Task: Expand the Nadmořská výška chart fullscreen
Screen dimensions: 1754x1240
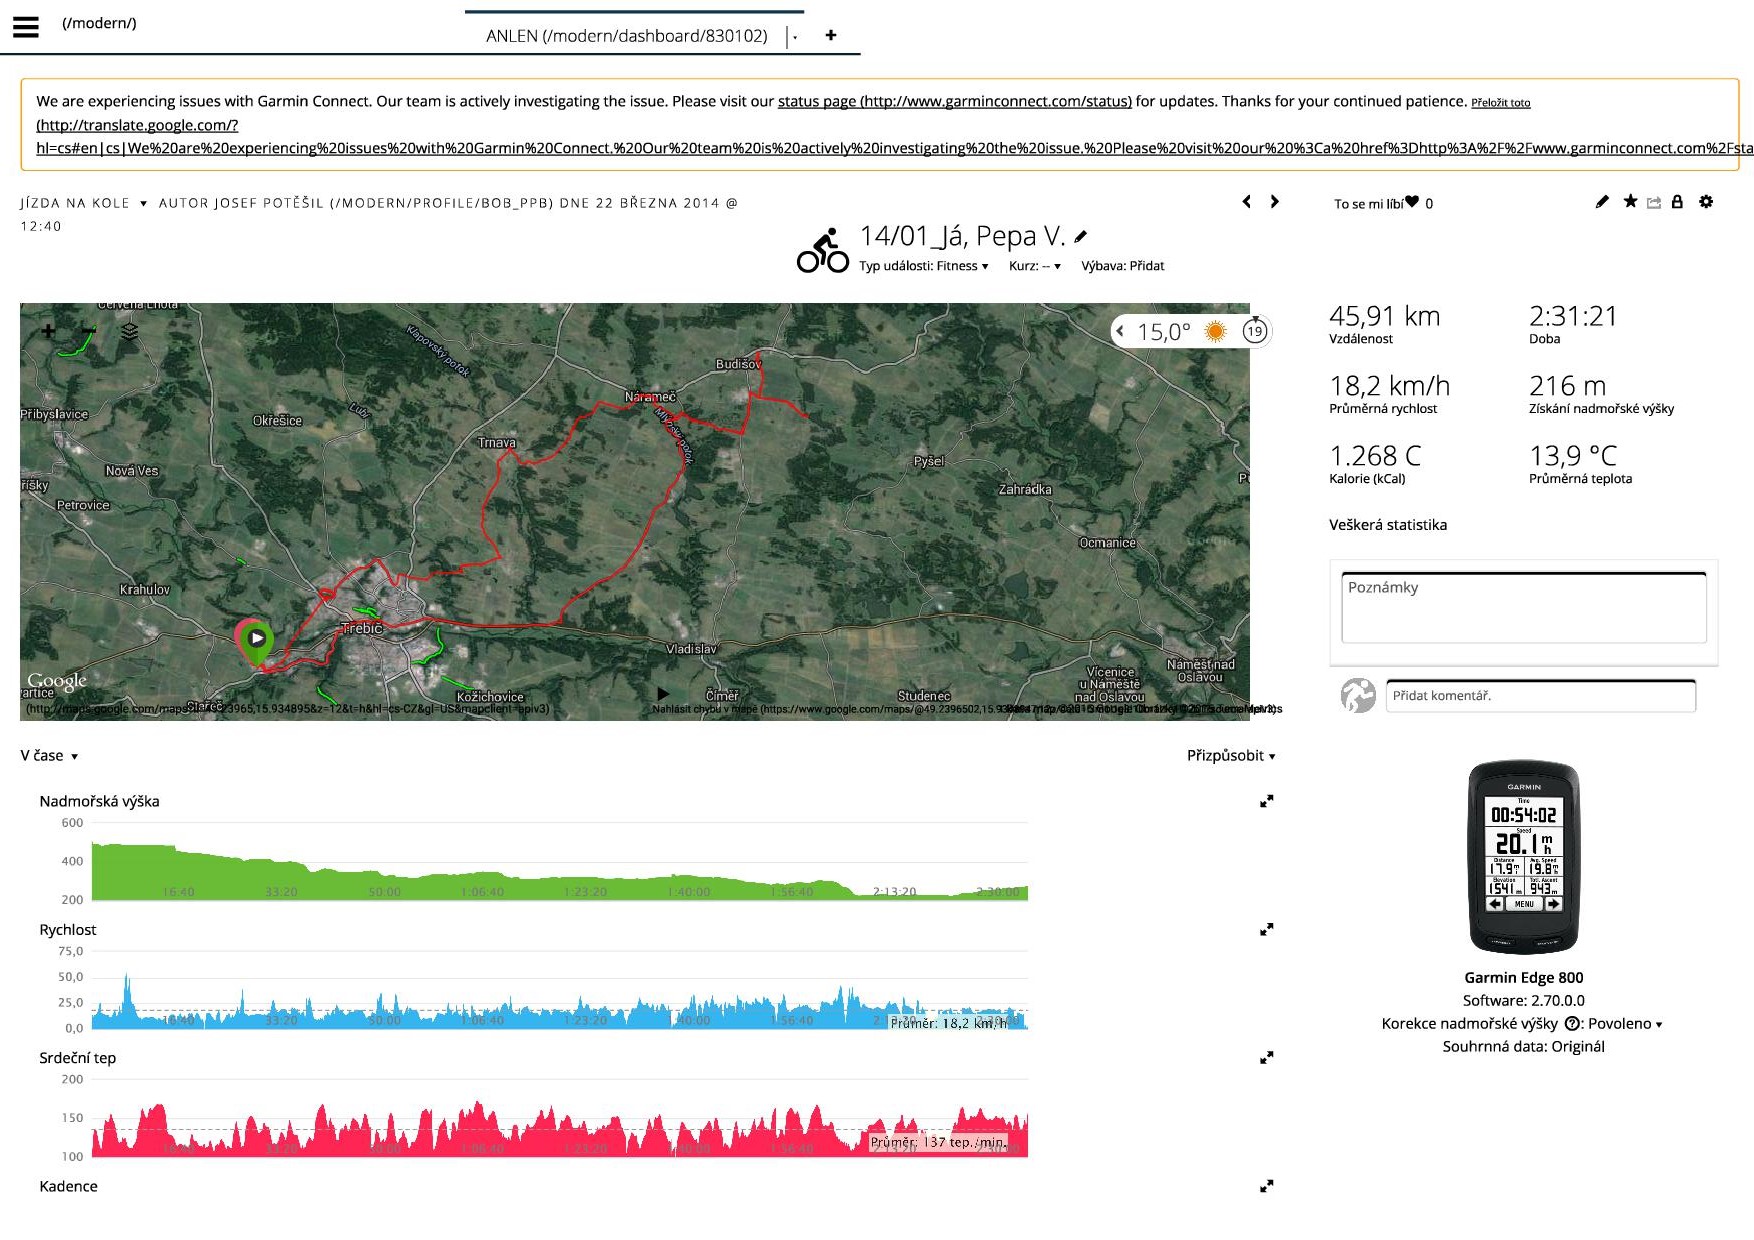Action: (x=1266, y=801)
